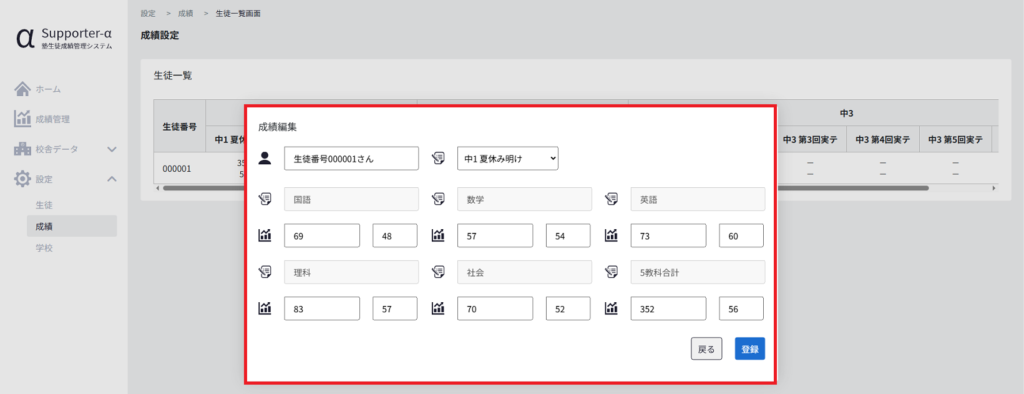Click the 社会 subject field
This screenshot has height=394, width=1024.
coord(524,272)
